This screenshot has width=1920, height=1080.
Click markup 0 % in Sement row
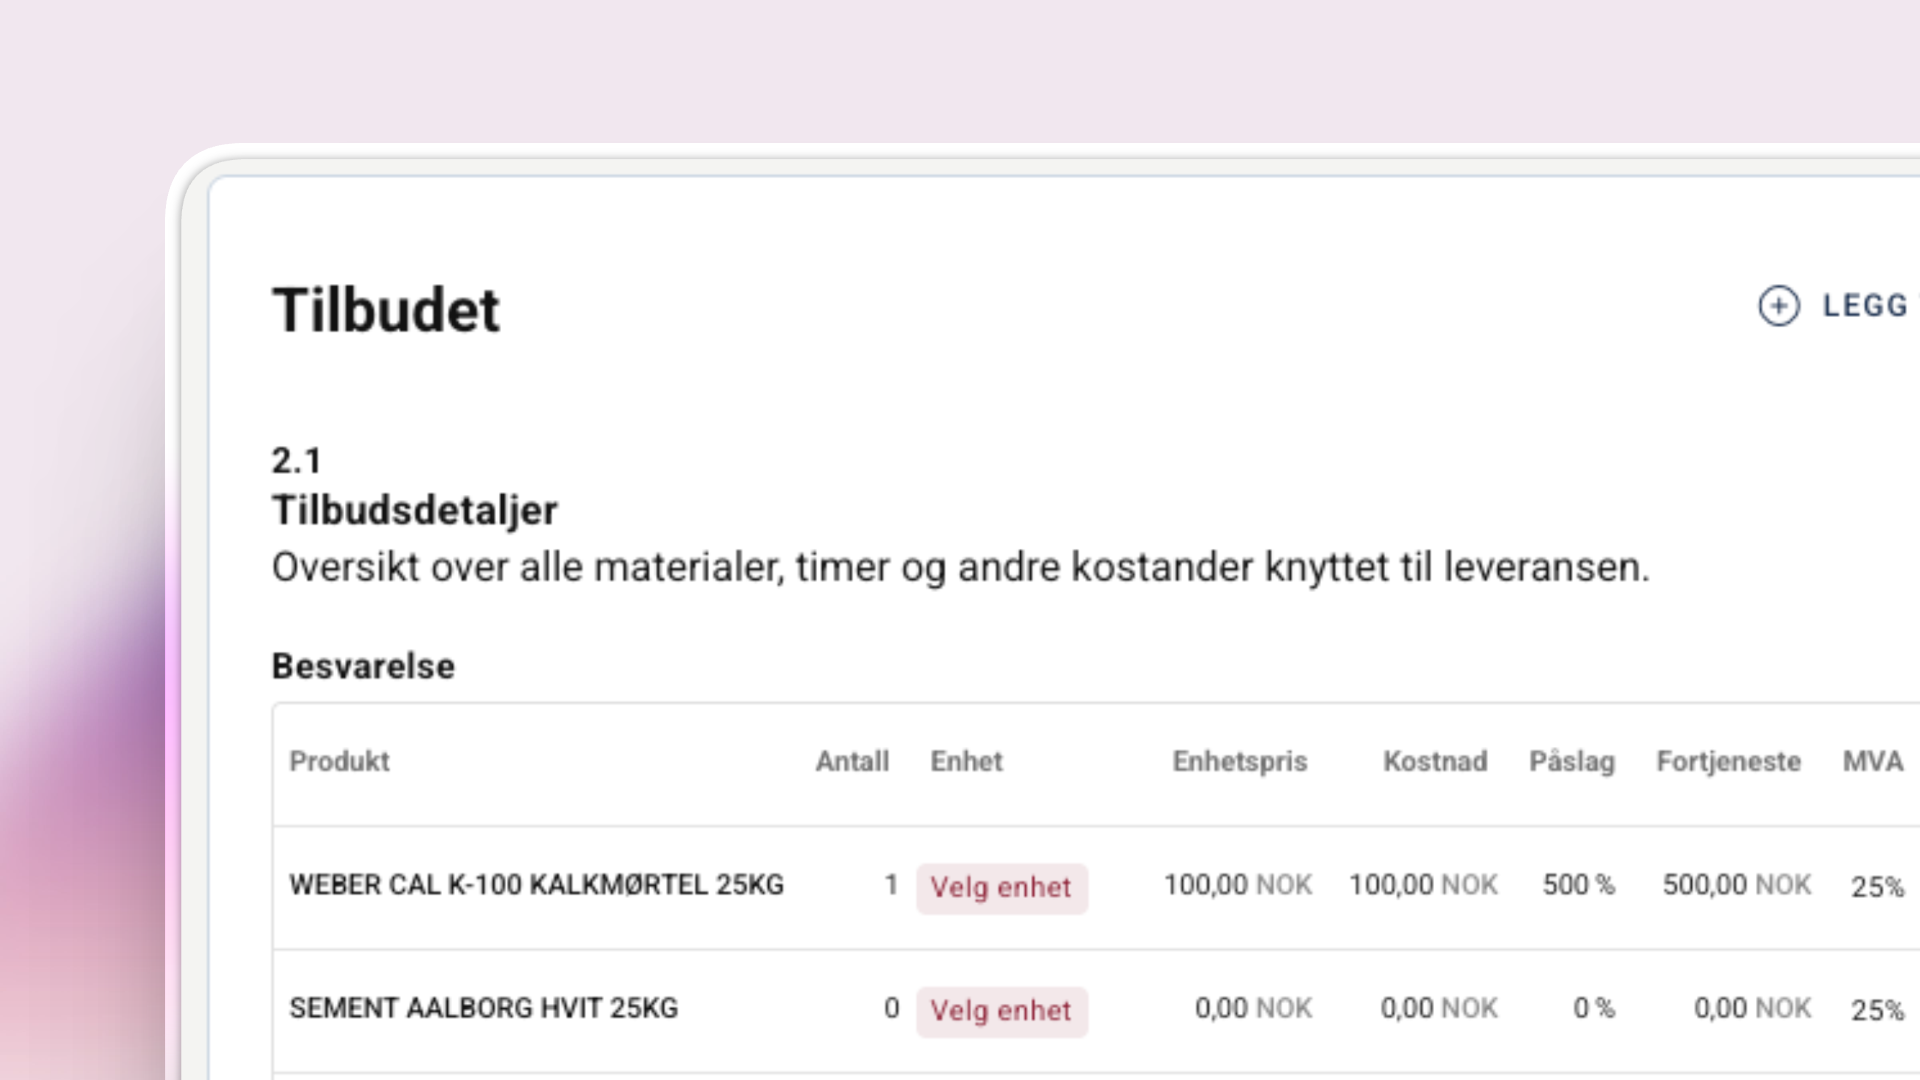pyautogui.click(x=1593, y=1008)
